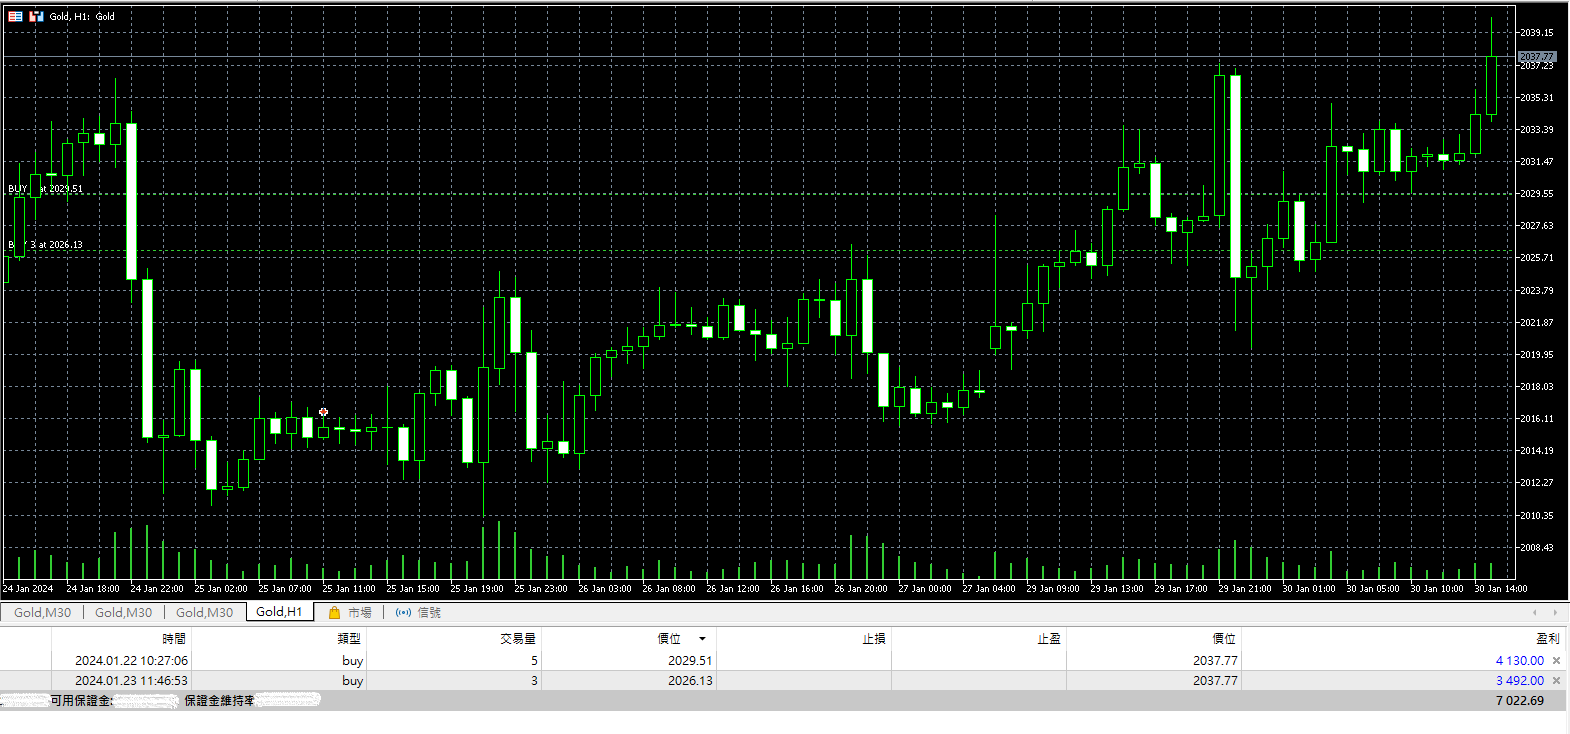This screenshot has width=1570, height=734.
Task: Click the signals broadcast icon beside 信號
Action: coord(403,613)
